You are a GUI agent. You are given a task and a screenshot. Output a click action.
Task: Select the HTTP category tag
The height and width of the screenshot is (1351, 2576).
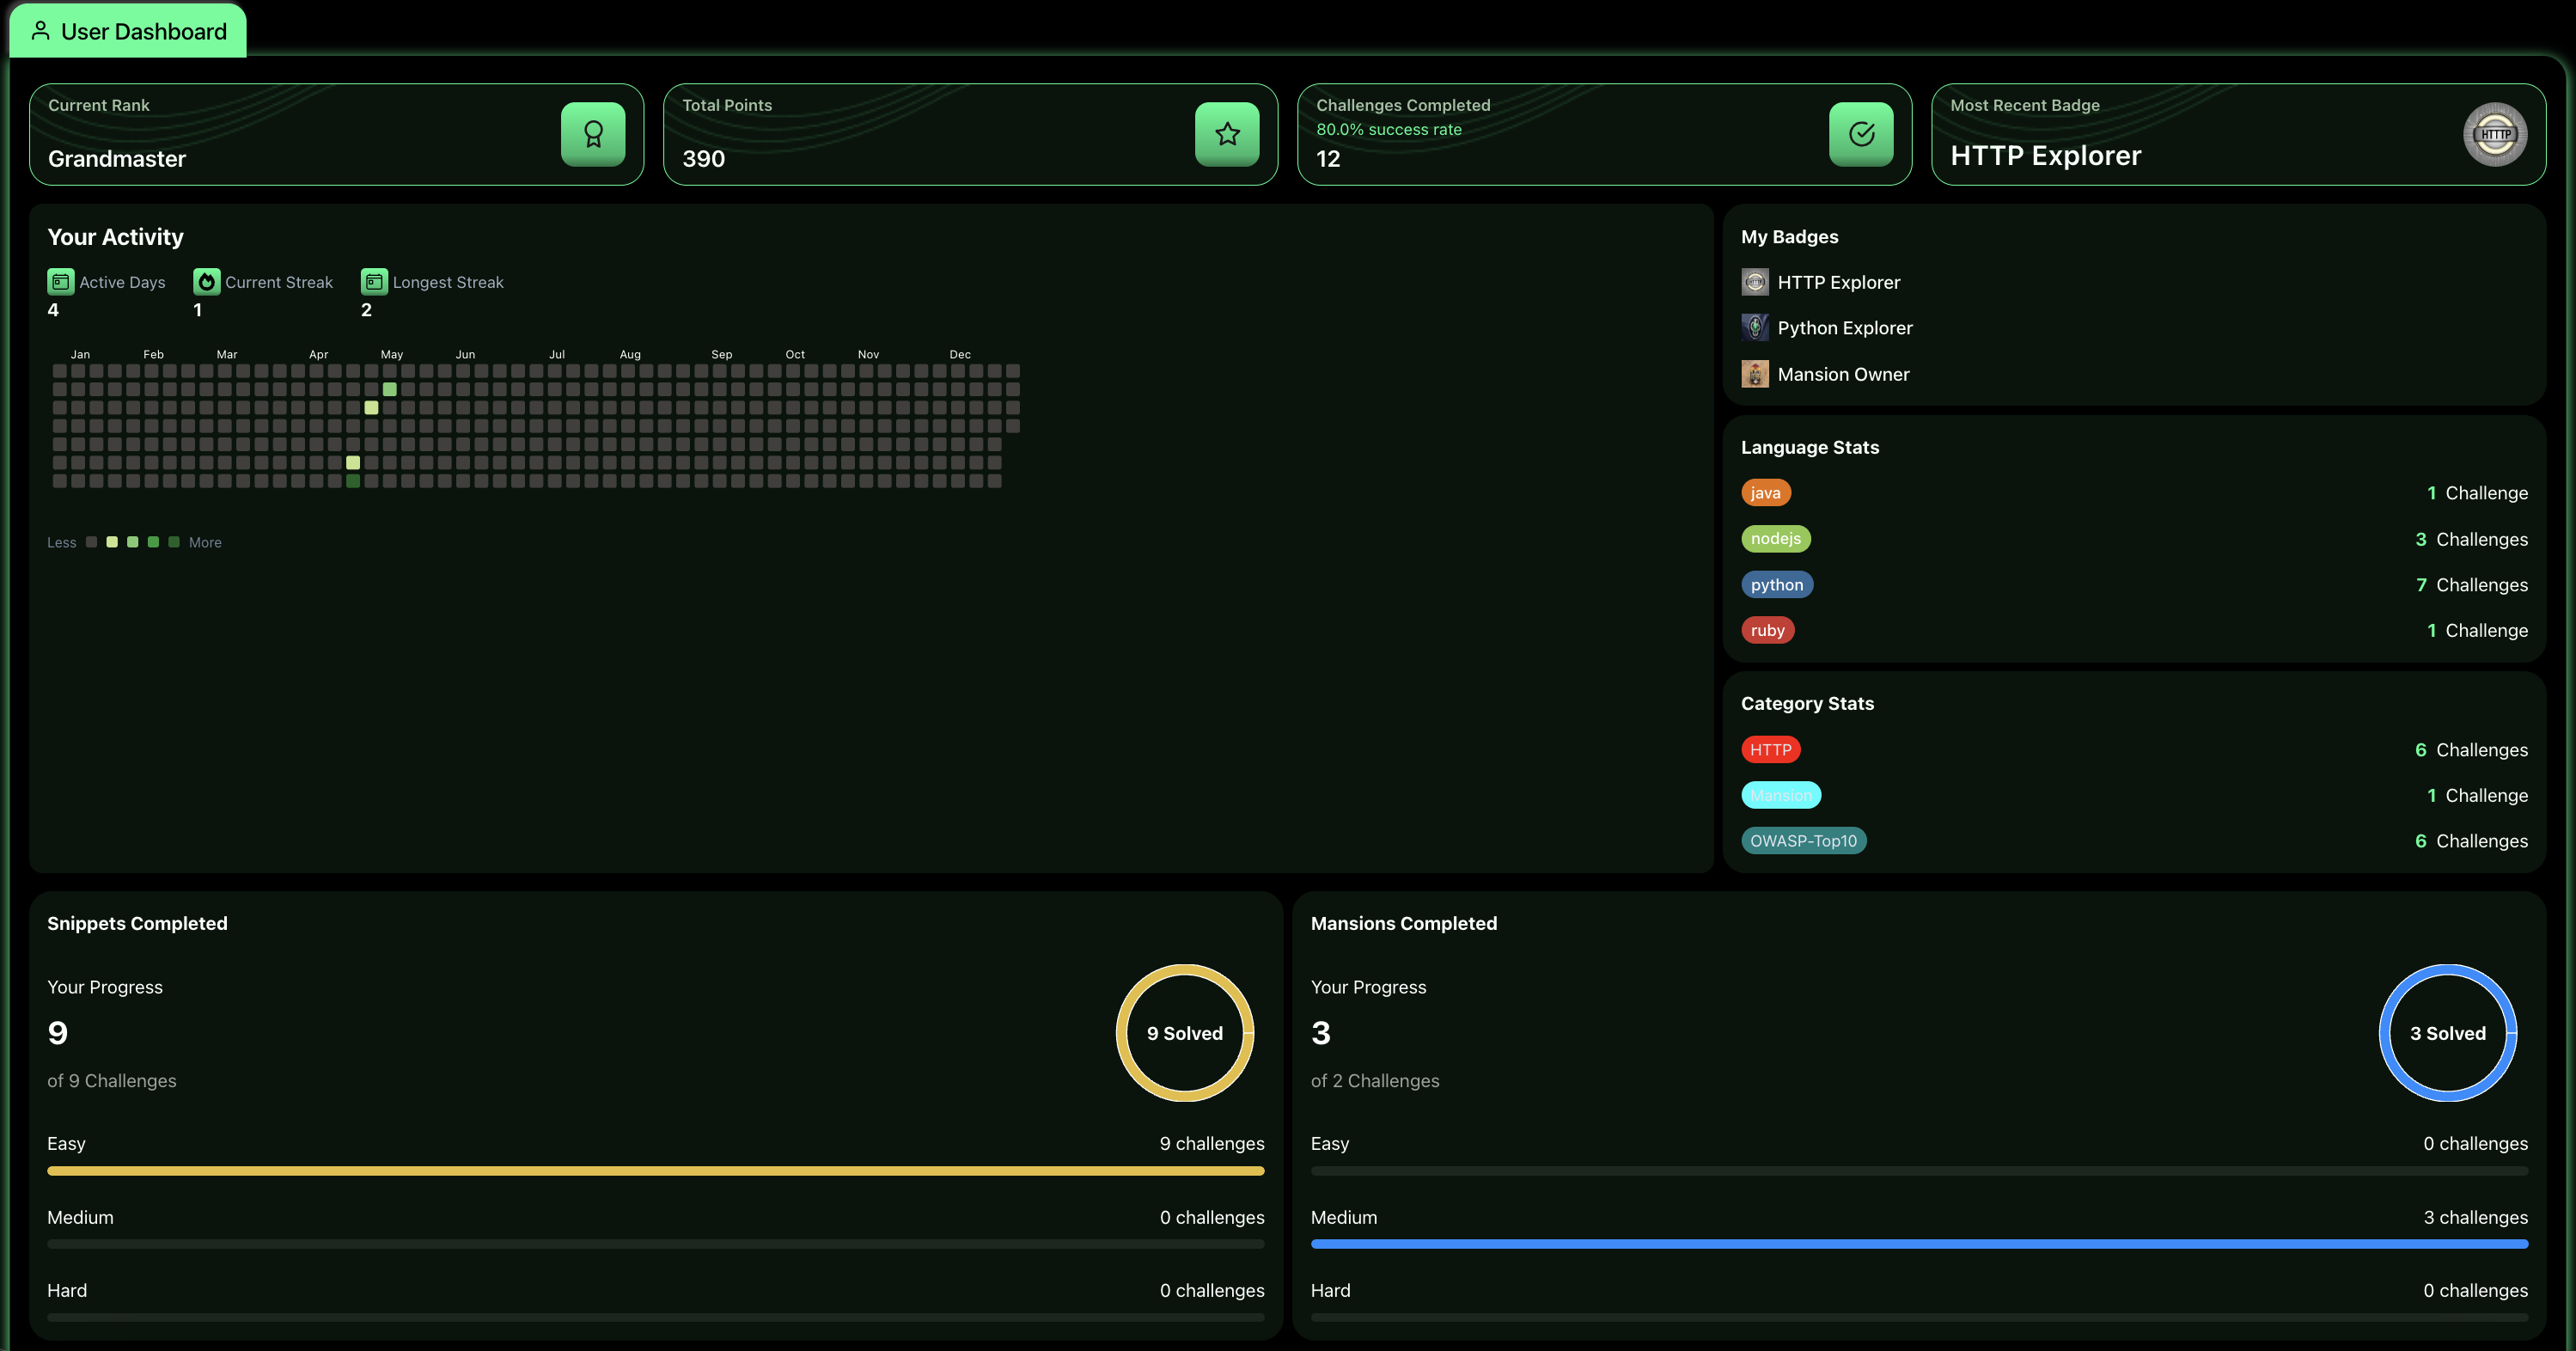click(1771, 750)
